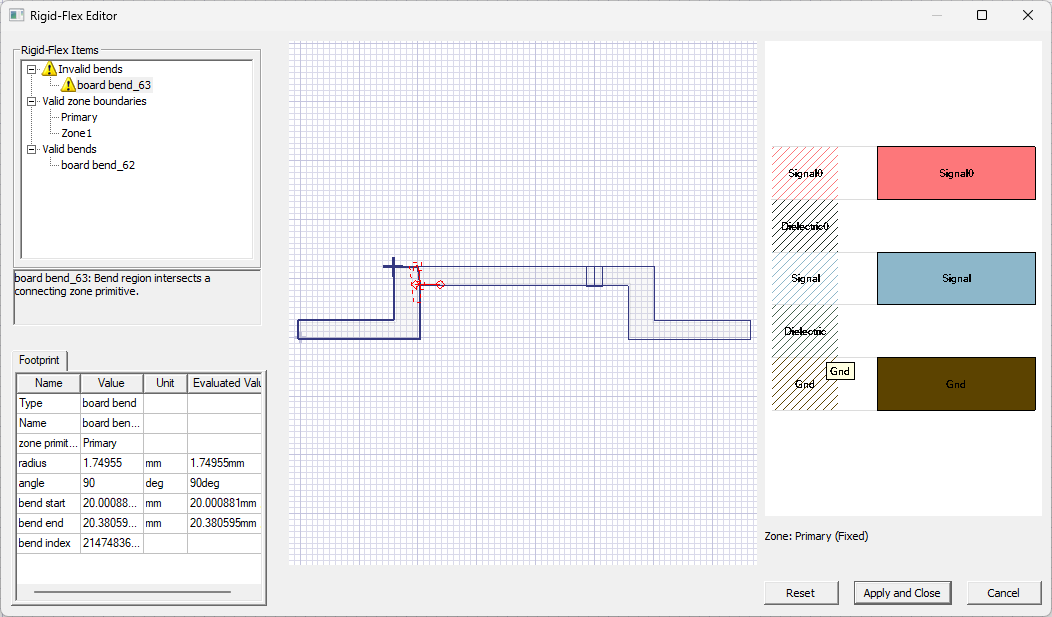Click the hatched Dielectric0 layer pattern
The height and width of the screenshot is (617, 1052).
coord(804,225)
